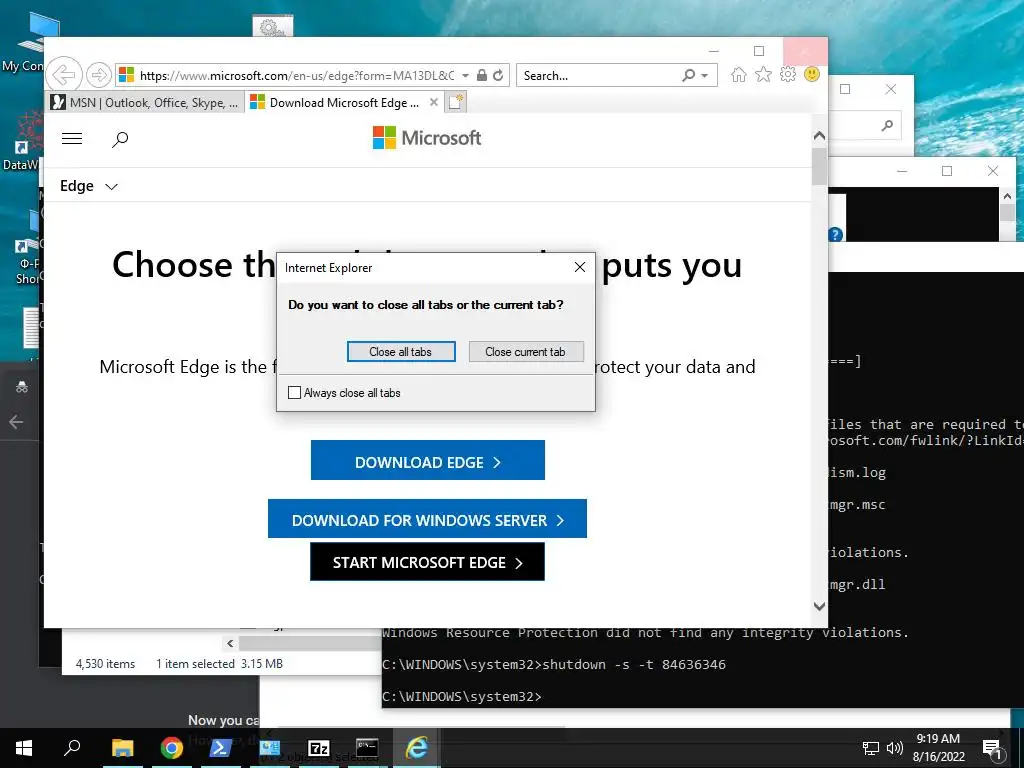Image resolution: width=1024 pixels, height=768 pixels.
Task: Open Favorites star icon
Action: (763, 74)
